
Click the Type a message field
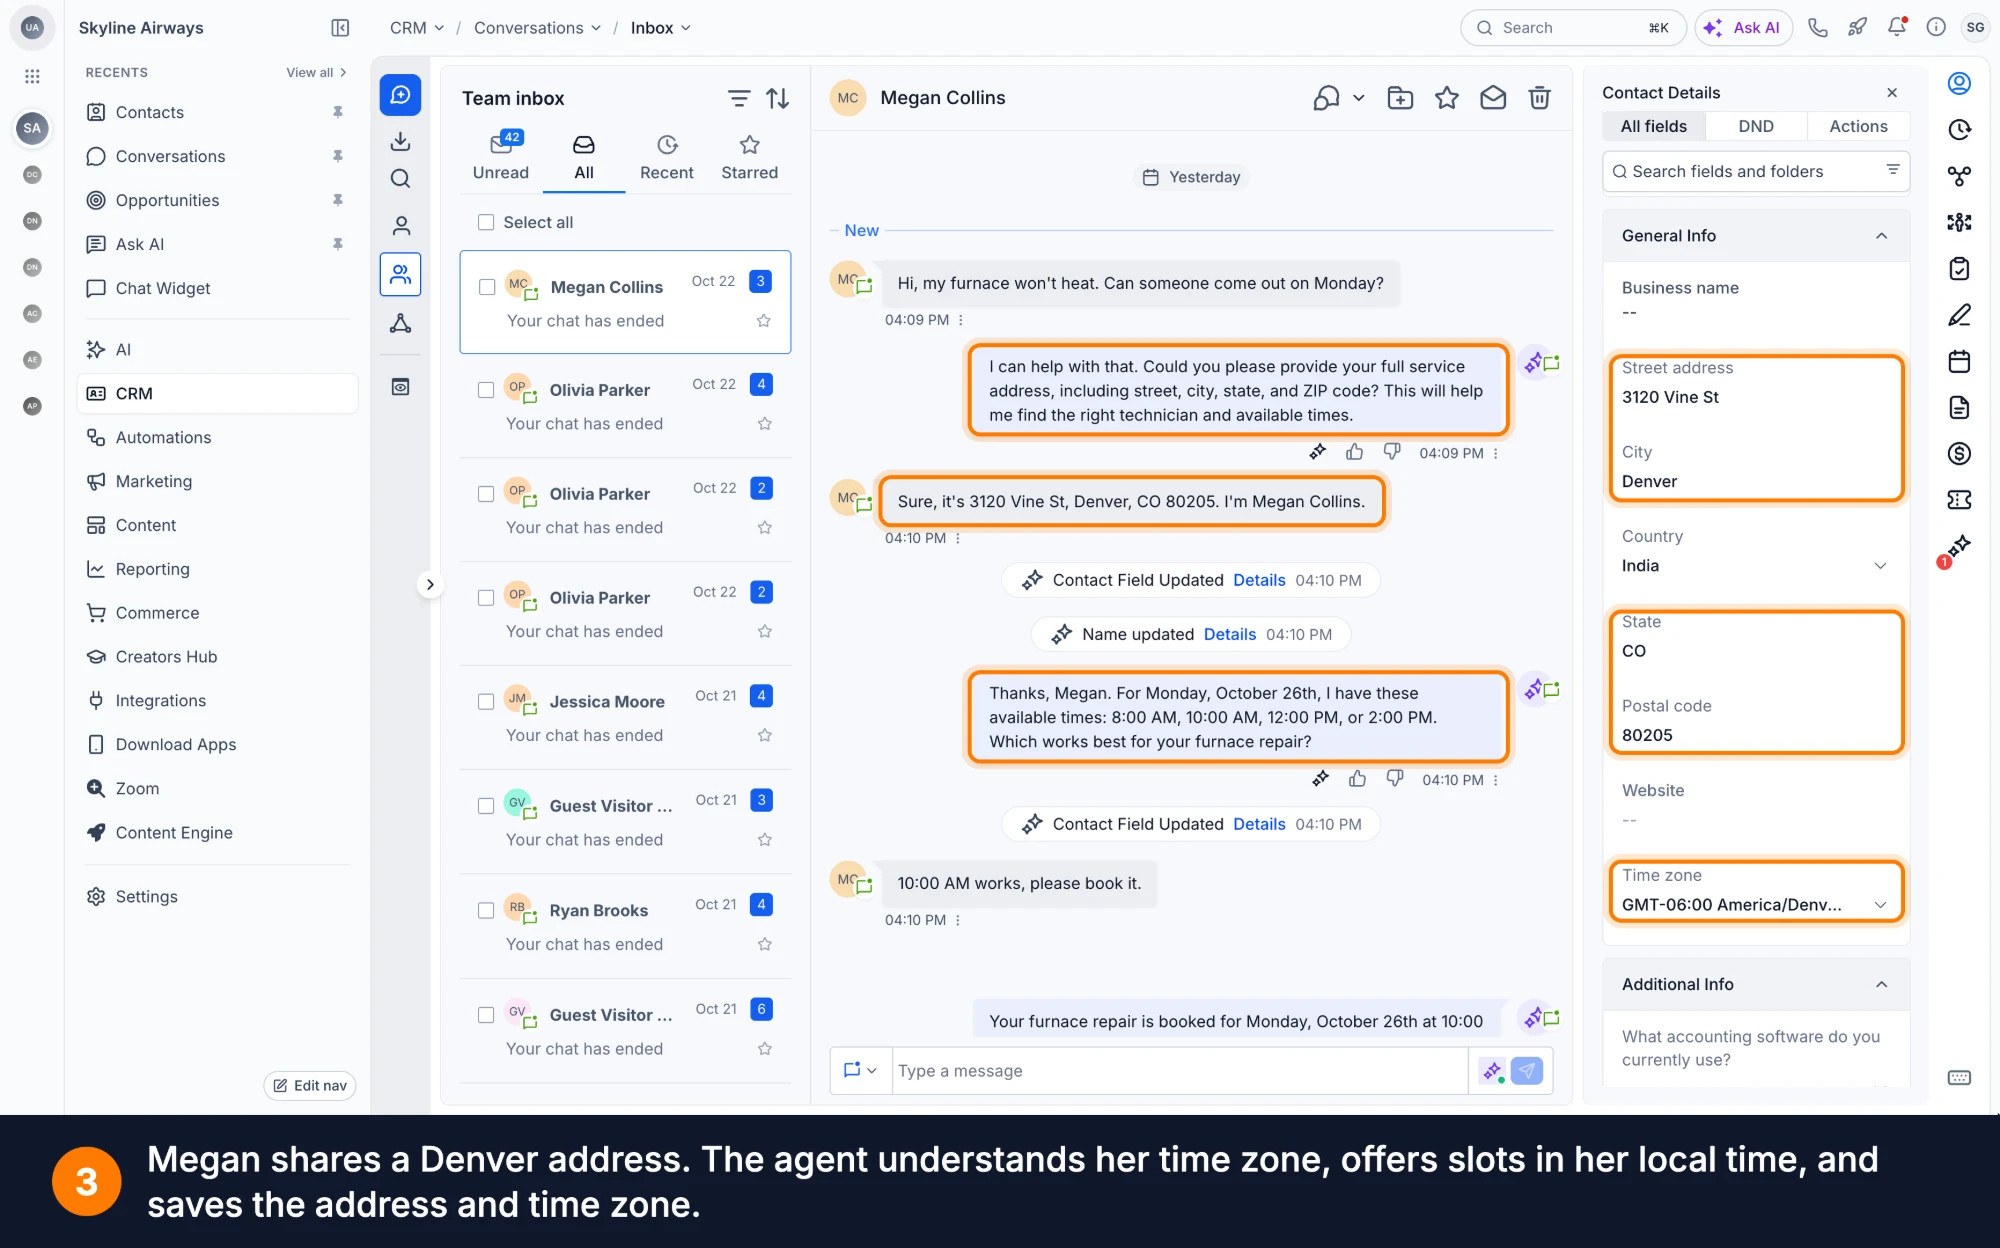(1180, 1071)
